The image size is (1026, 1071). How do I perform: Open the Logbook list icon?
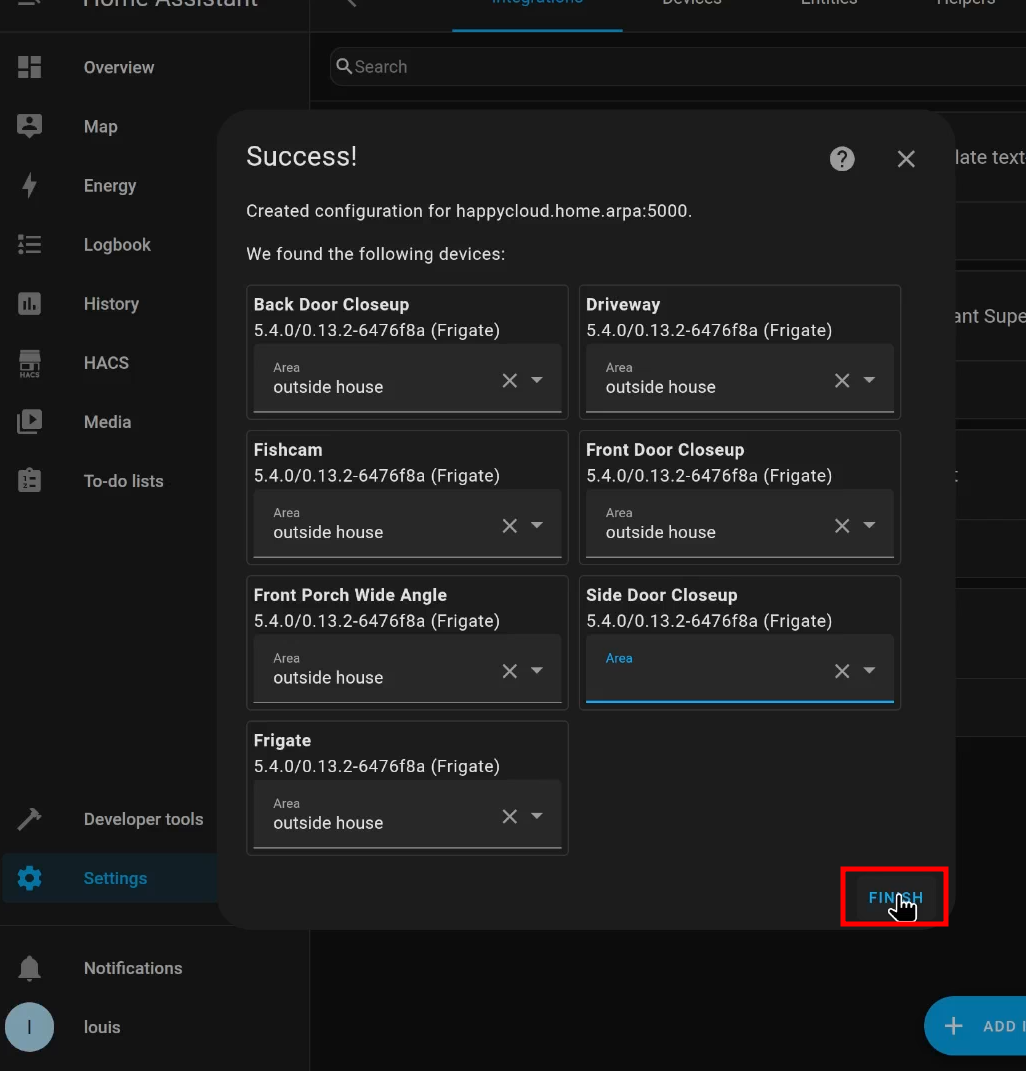point(29,245)
